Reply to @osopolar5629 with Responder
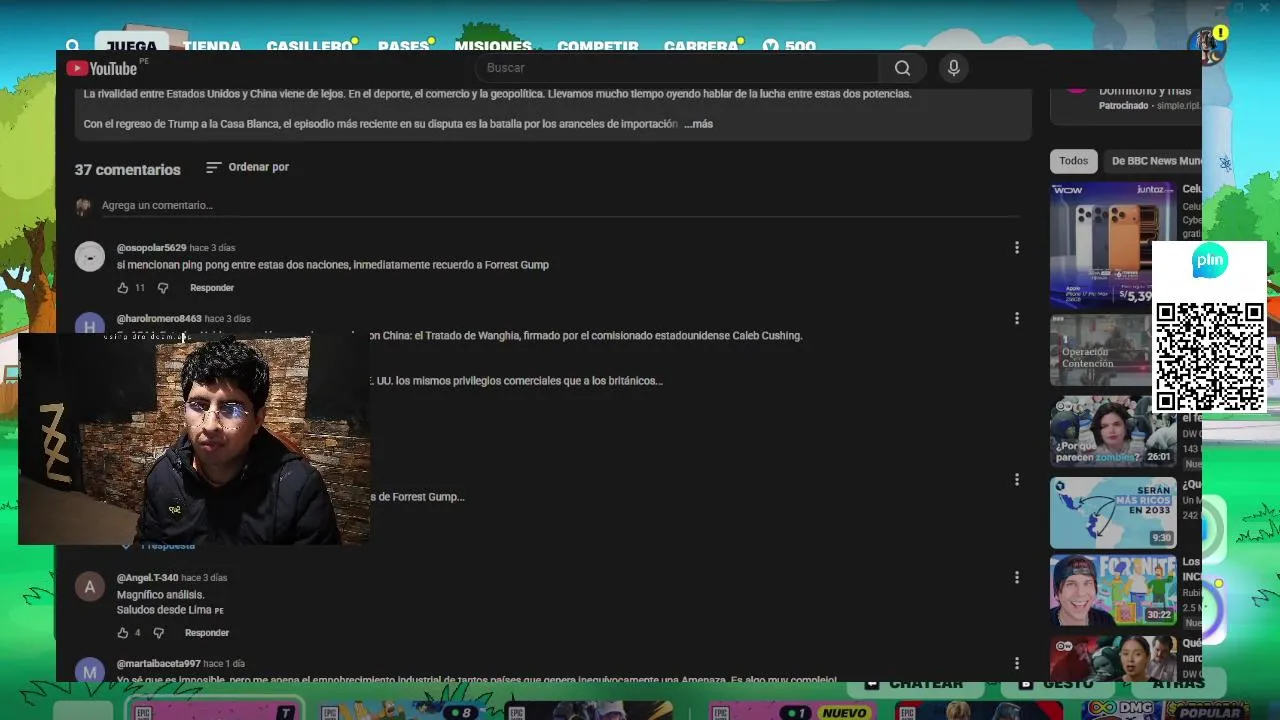The image size is (1280, 720). pos(212,288)
